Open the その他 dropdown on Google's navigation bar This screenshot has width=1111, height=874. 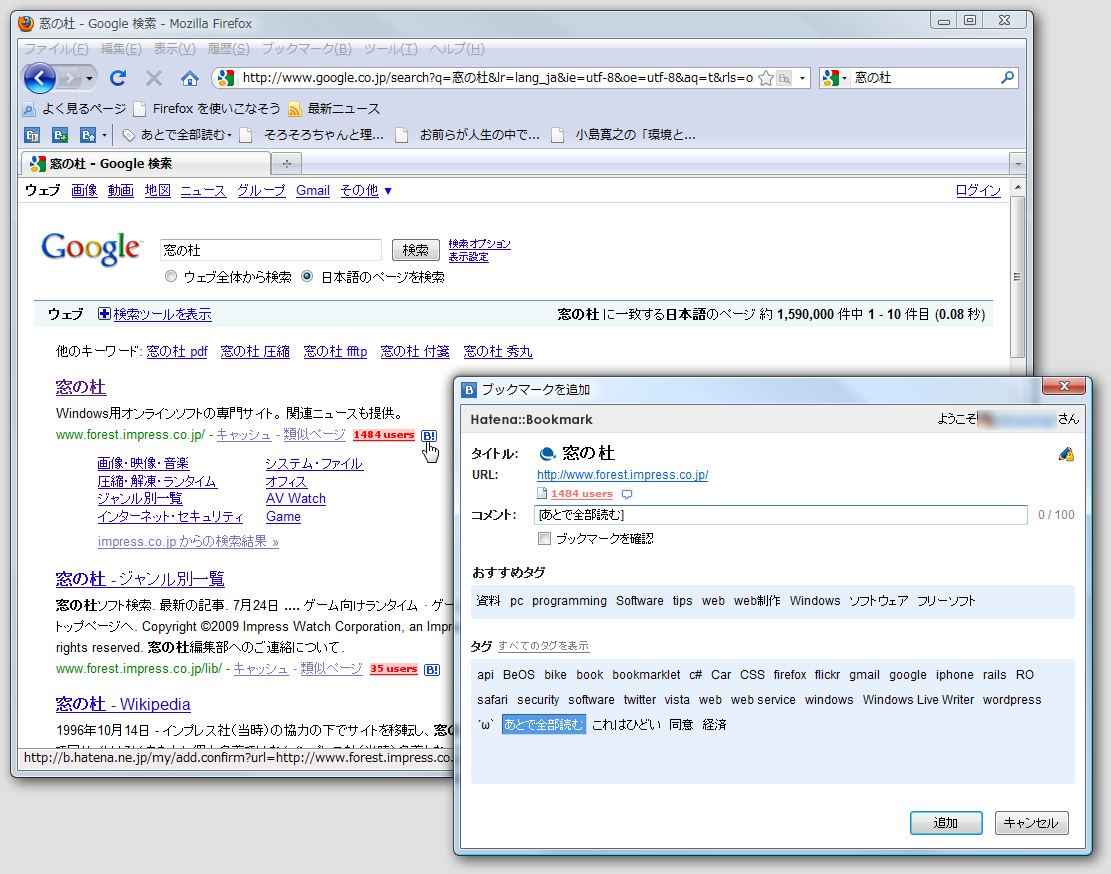coord(366,190)
